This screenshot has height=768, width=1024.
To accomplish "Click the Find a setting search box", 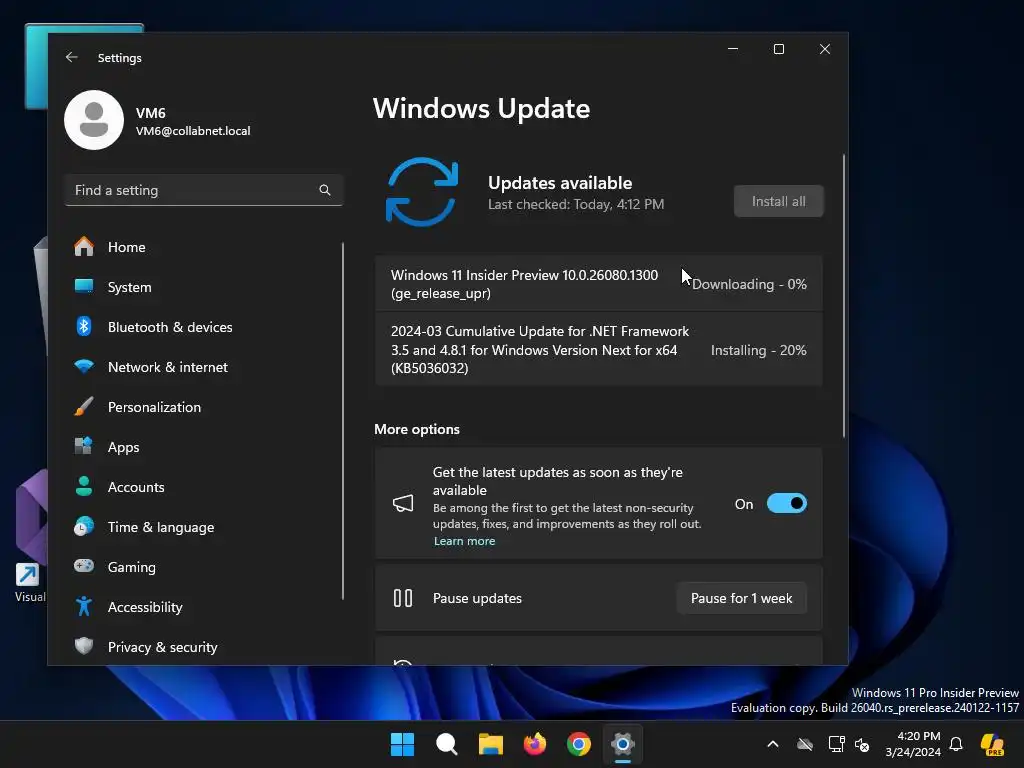I will (x=204, y=190).
